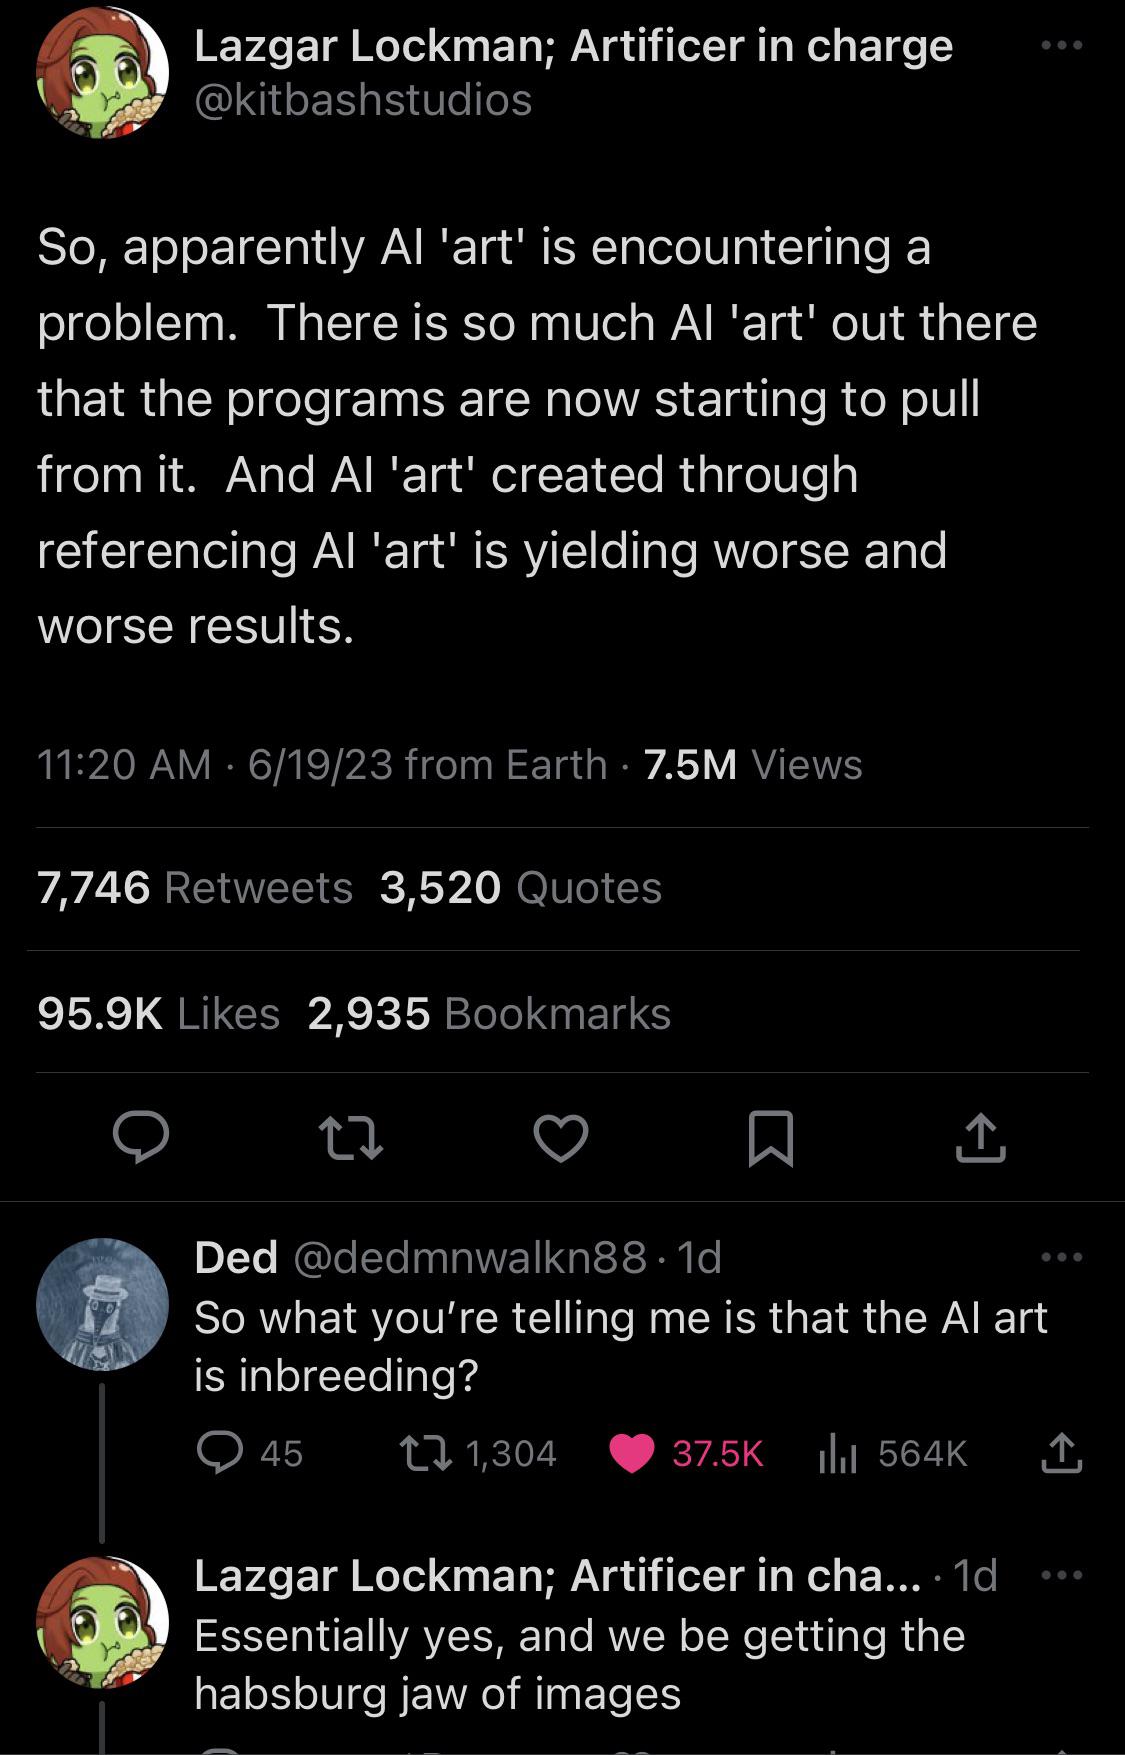Open Lazgar Lockman's profile picture at top
This screenshot has height=1755, width=1125.
tap(102, 72)
